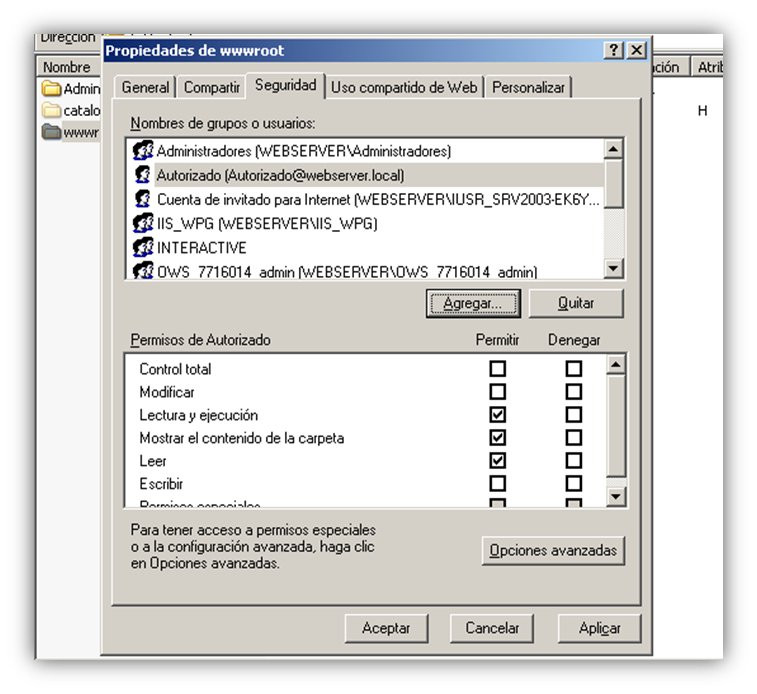This screenshot has height=694, width=757.
Task: Select the Administradores group icon
Action: coord(143,151)
